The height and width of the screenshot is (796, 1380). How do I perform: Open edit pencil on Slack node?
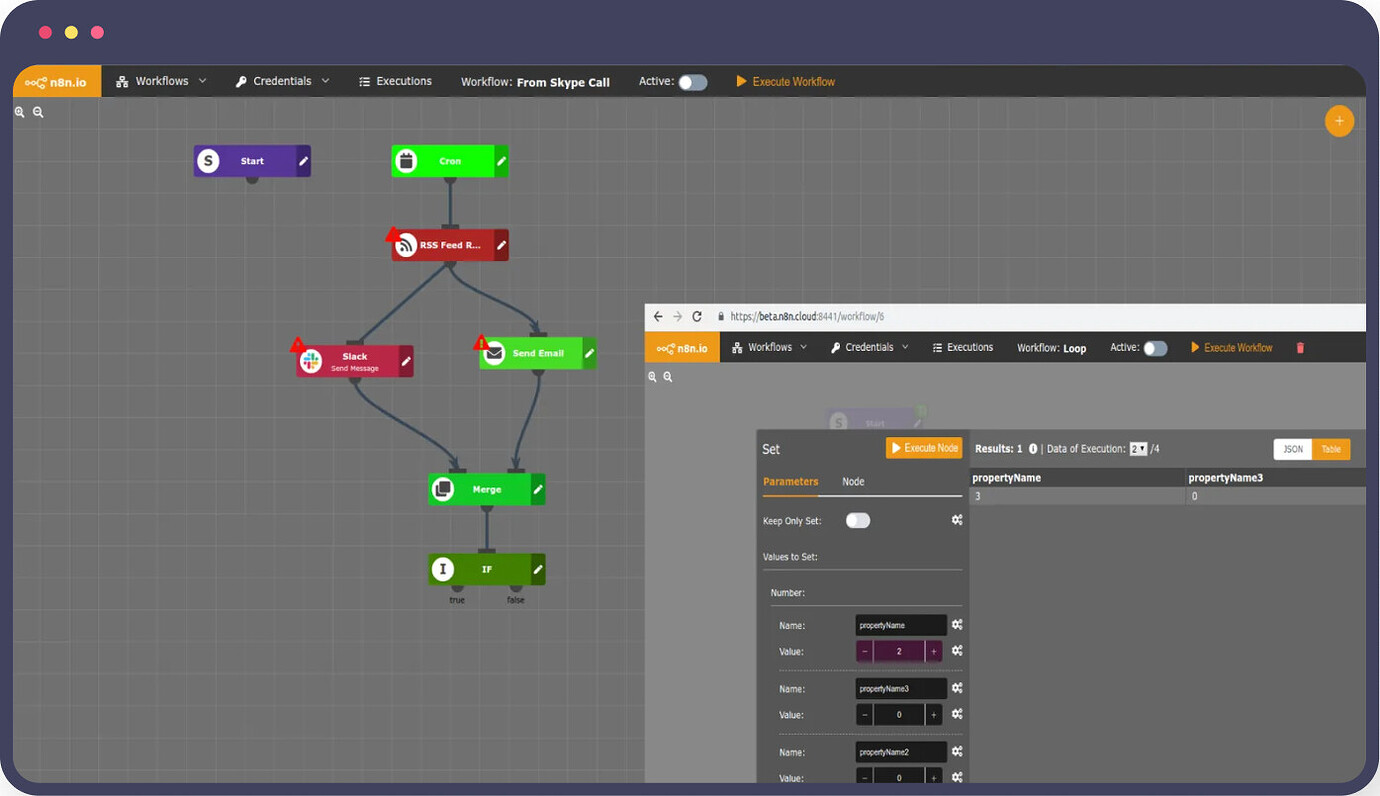pyautogui.click(x=406, y=361)
